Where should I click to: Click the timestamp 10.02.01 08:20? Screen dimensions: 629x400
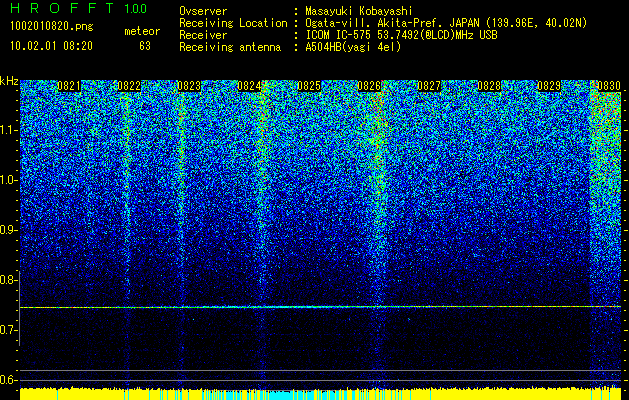(x=51, y=46)
